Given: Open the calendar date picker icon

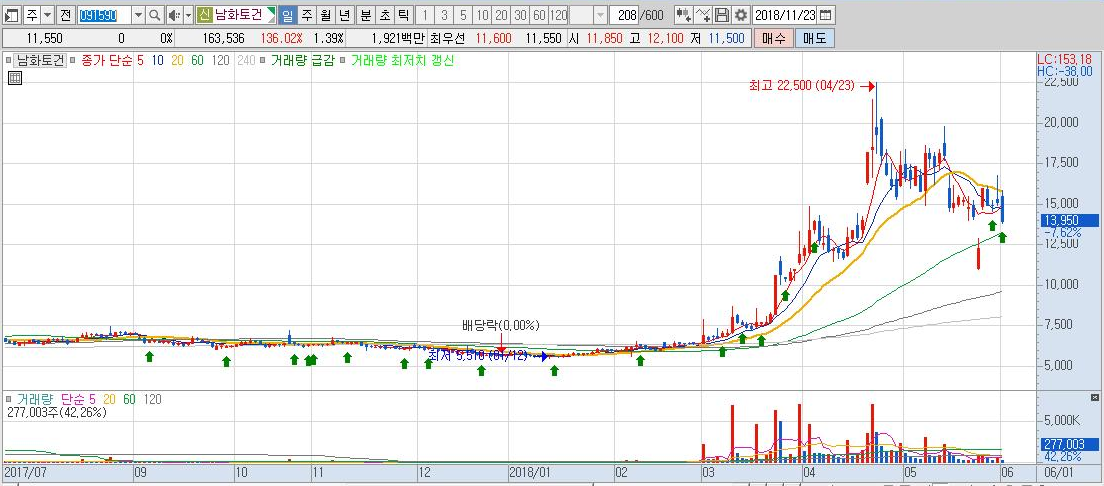Looking at the screenshot, I should 825,15.
